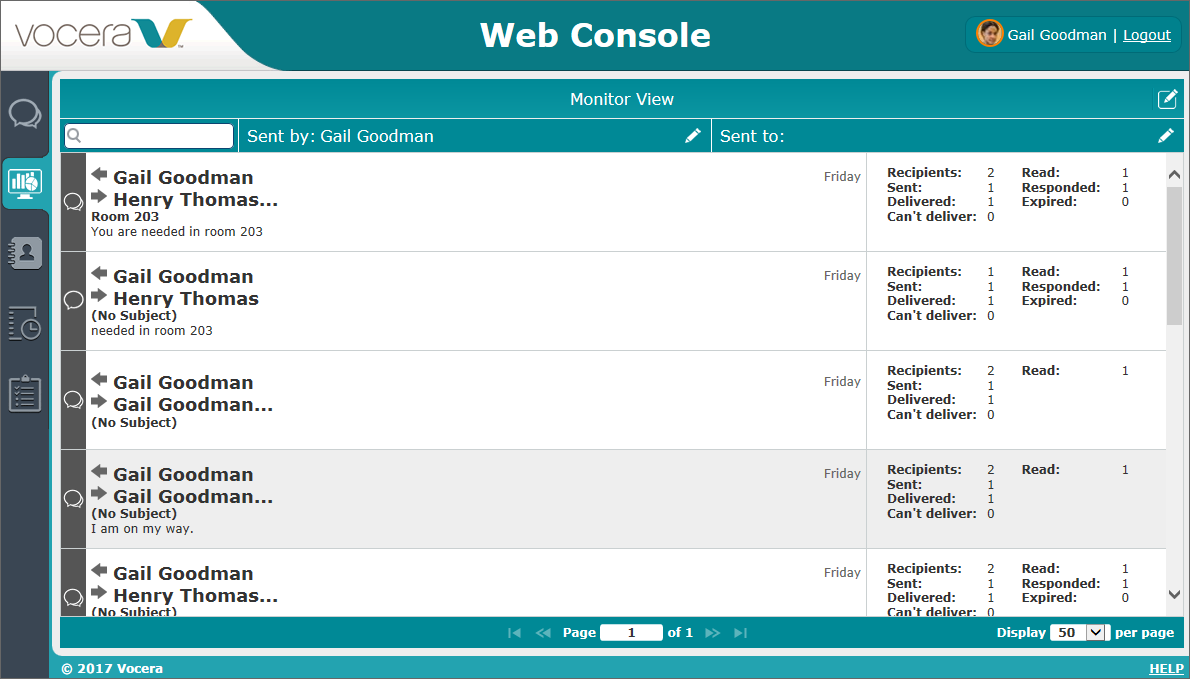This screenshot has height=679, width=1190.
Task: Click 'Henry Thomas...' in the Room 203 message
Action: click(196, 200)
